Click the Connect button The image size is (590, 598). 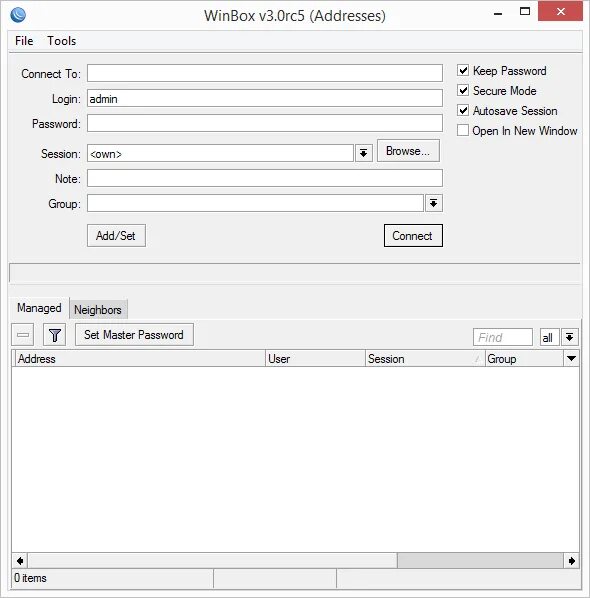[x=413, y=236]
